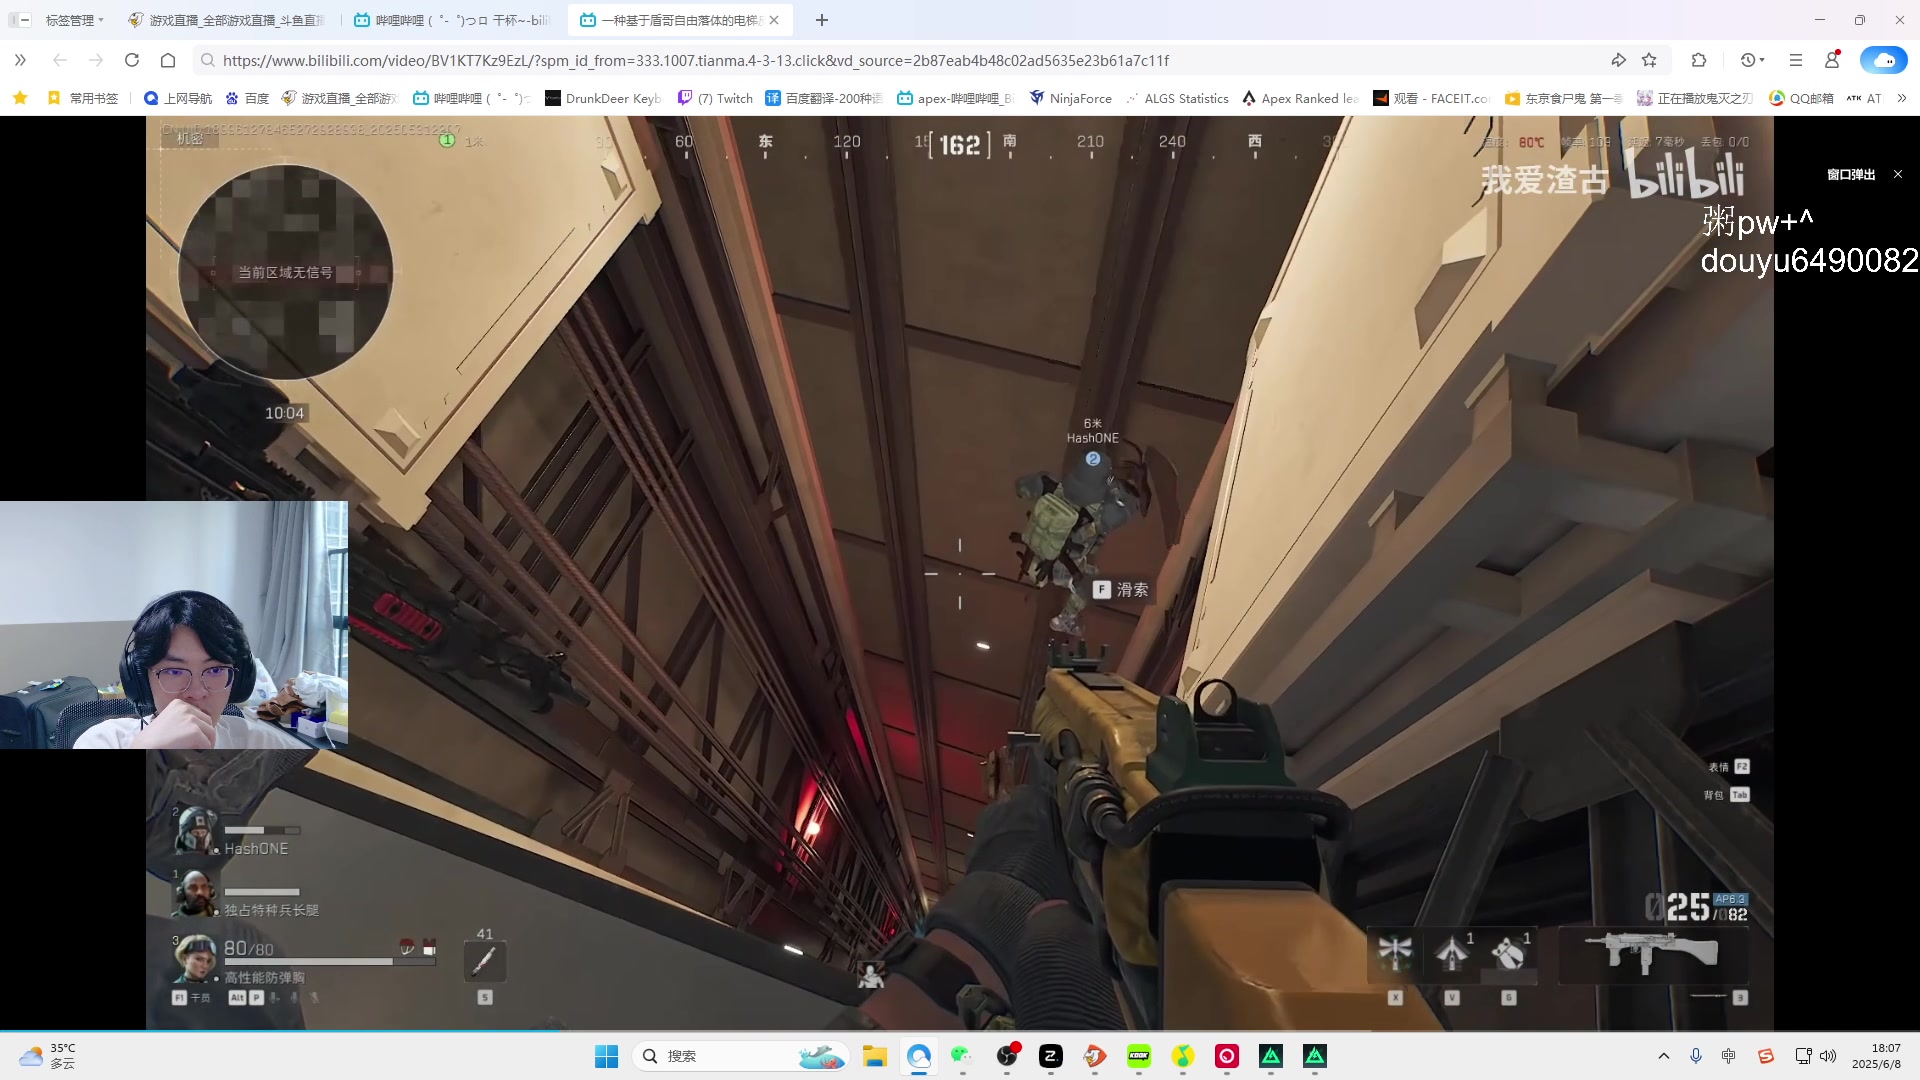
Task: Click the 背包 Tab backpack prompt
Action: coord(1727,795)
